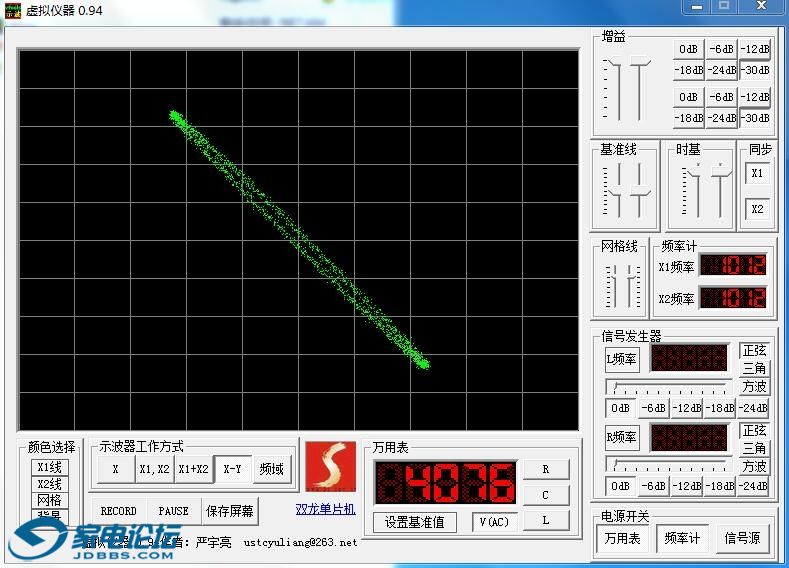789x568 pixels.
Task: Select the X-Y display mode
Action: pyautogui.click(x=232, y=469)
